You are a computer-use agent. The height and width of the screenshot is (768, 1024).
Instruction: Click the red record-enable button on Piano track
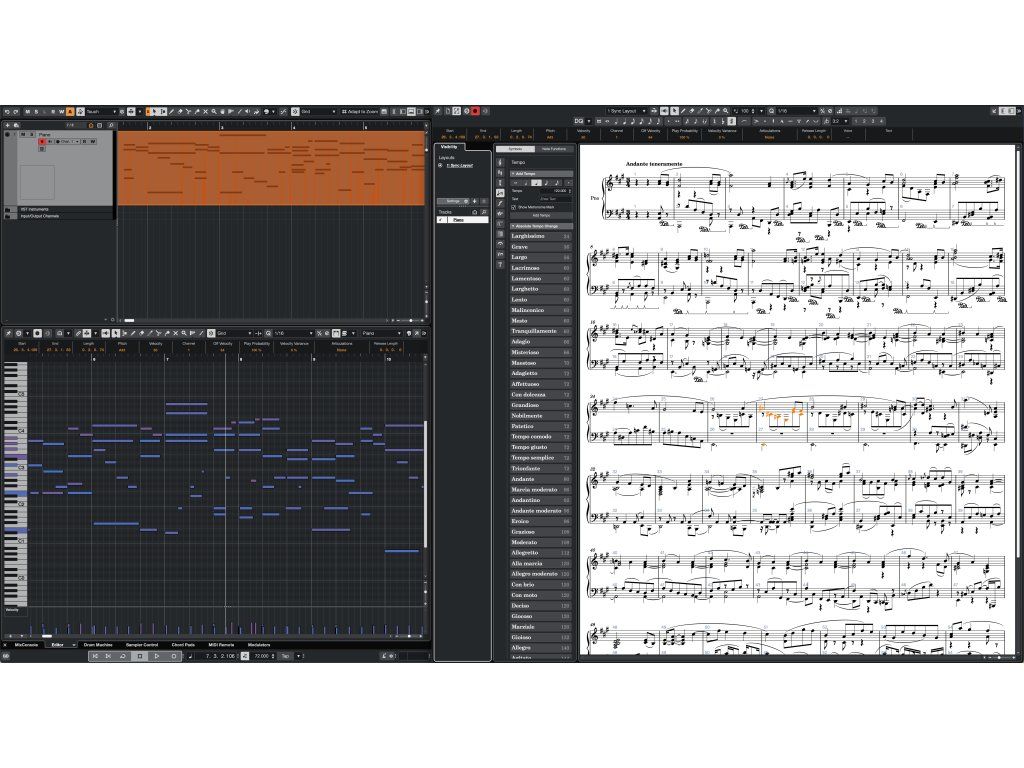pos(42,142)
